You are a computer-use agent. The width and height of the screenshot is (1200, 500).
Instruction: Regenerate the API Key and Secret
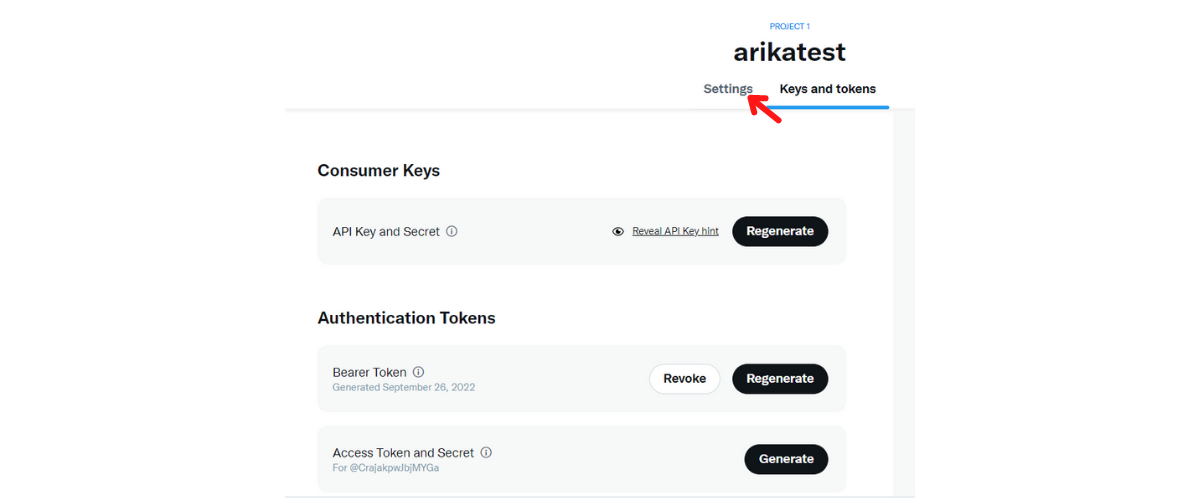pos(780,231)
